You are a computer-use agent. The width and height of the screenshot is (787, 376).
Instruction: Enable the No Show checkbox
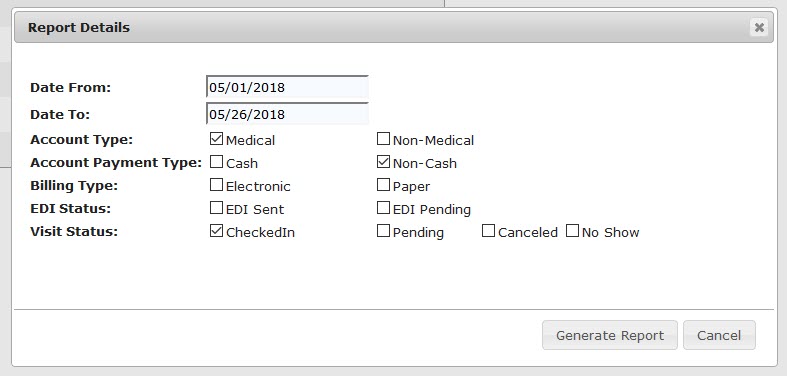pos(573,231)
